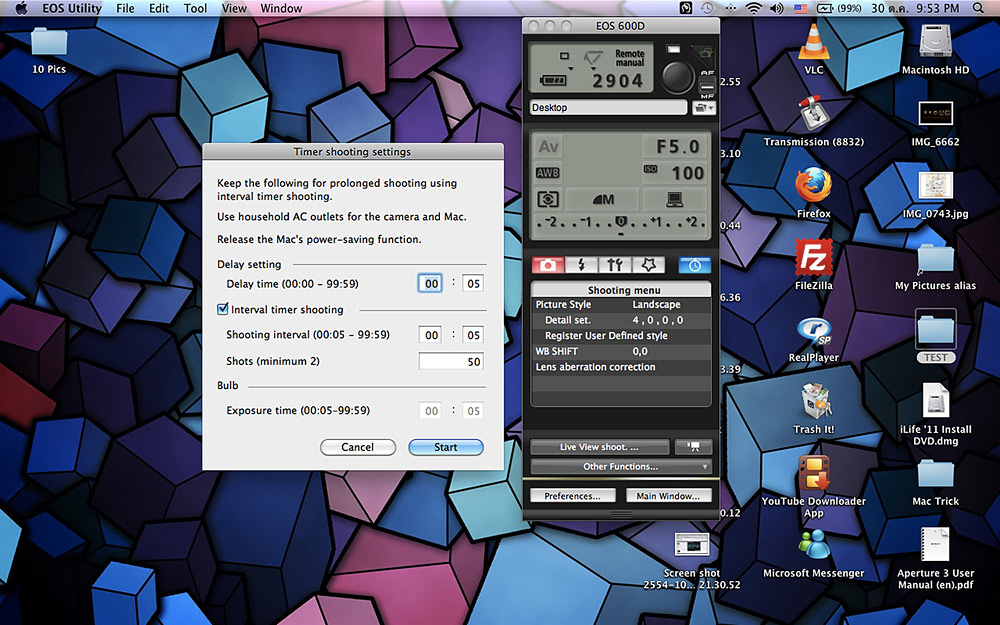
Task: Select the Lens aberration correction row
Action: click(621, 367)
